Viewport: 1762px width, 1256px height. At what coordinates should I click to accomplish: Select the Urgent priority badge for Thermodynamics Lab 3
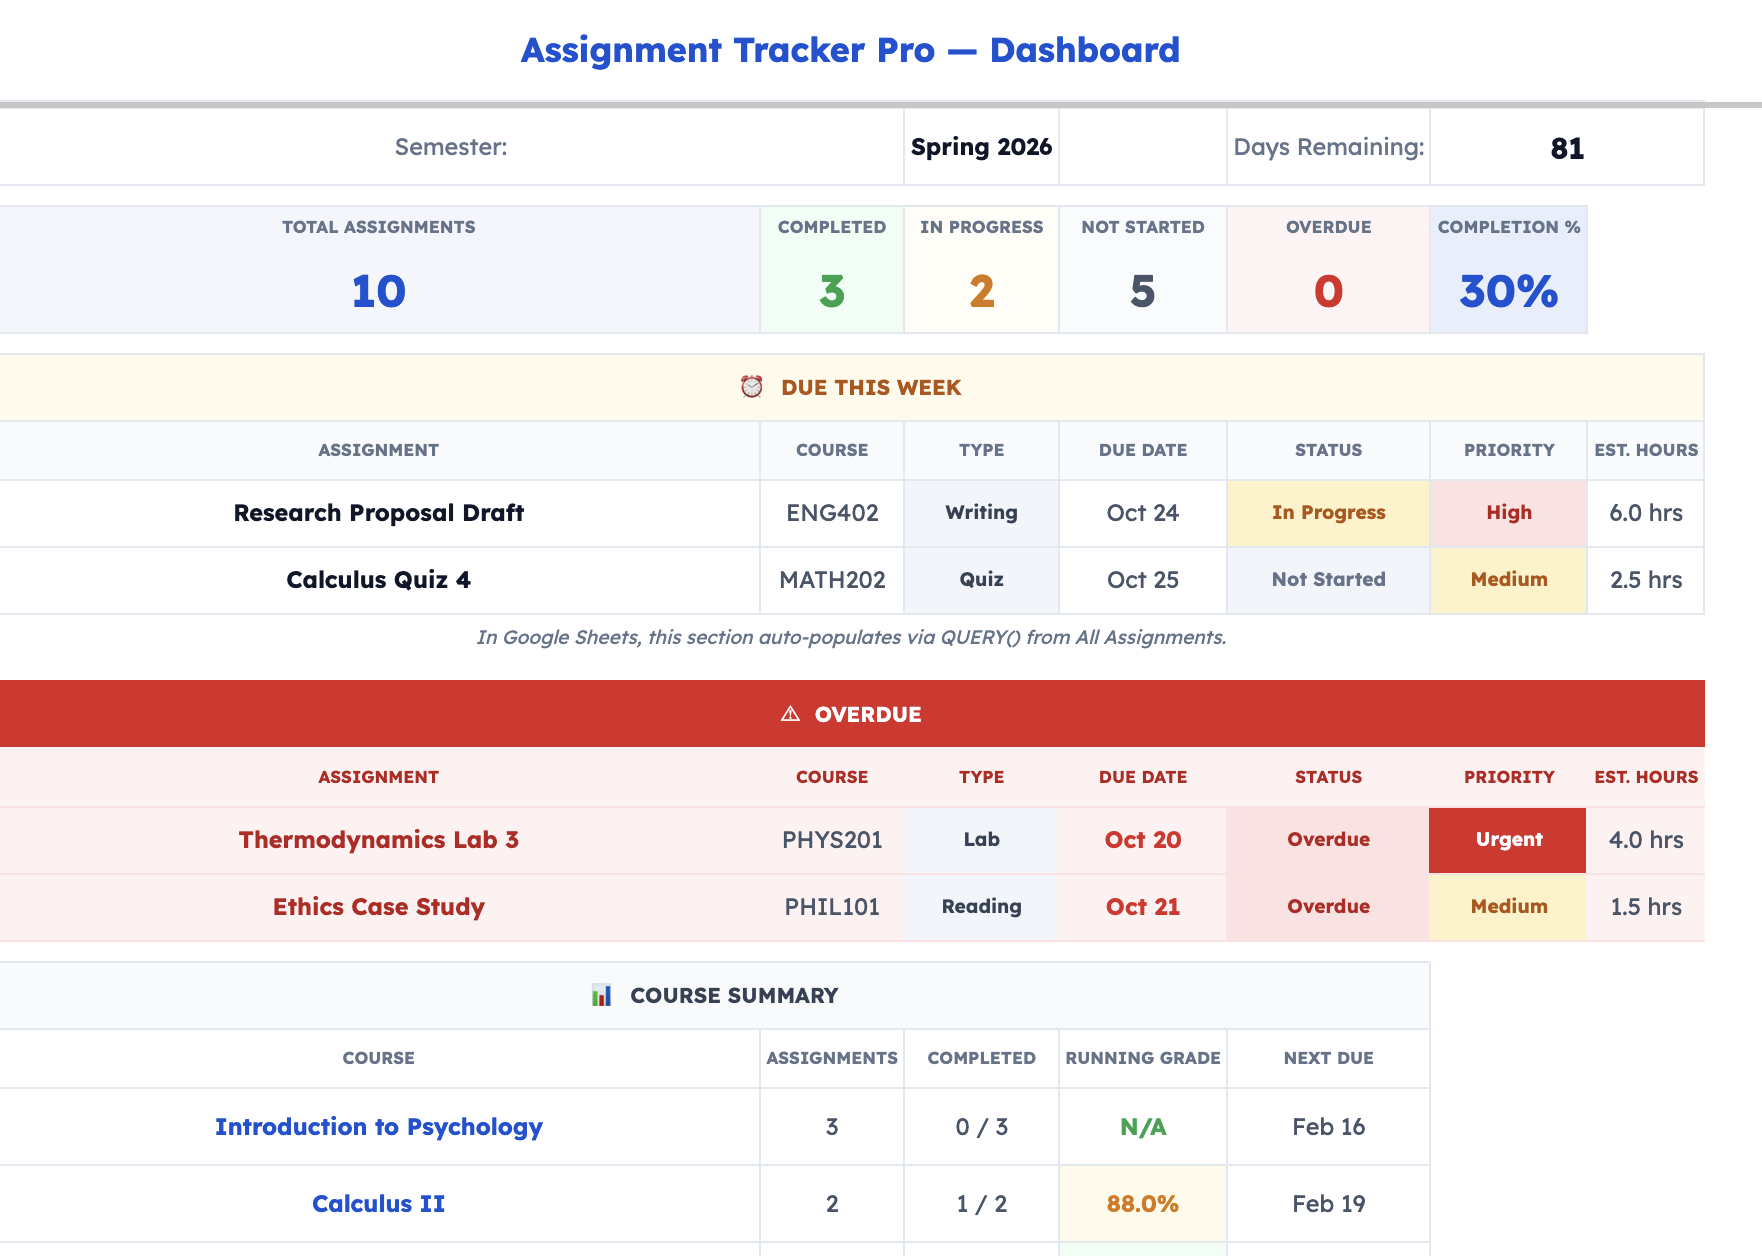[1507, 840]
